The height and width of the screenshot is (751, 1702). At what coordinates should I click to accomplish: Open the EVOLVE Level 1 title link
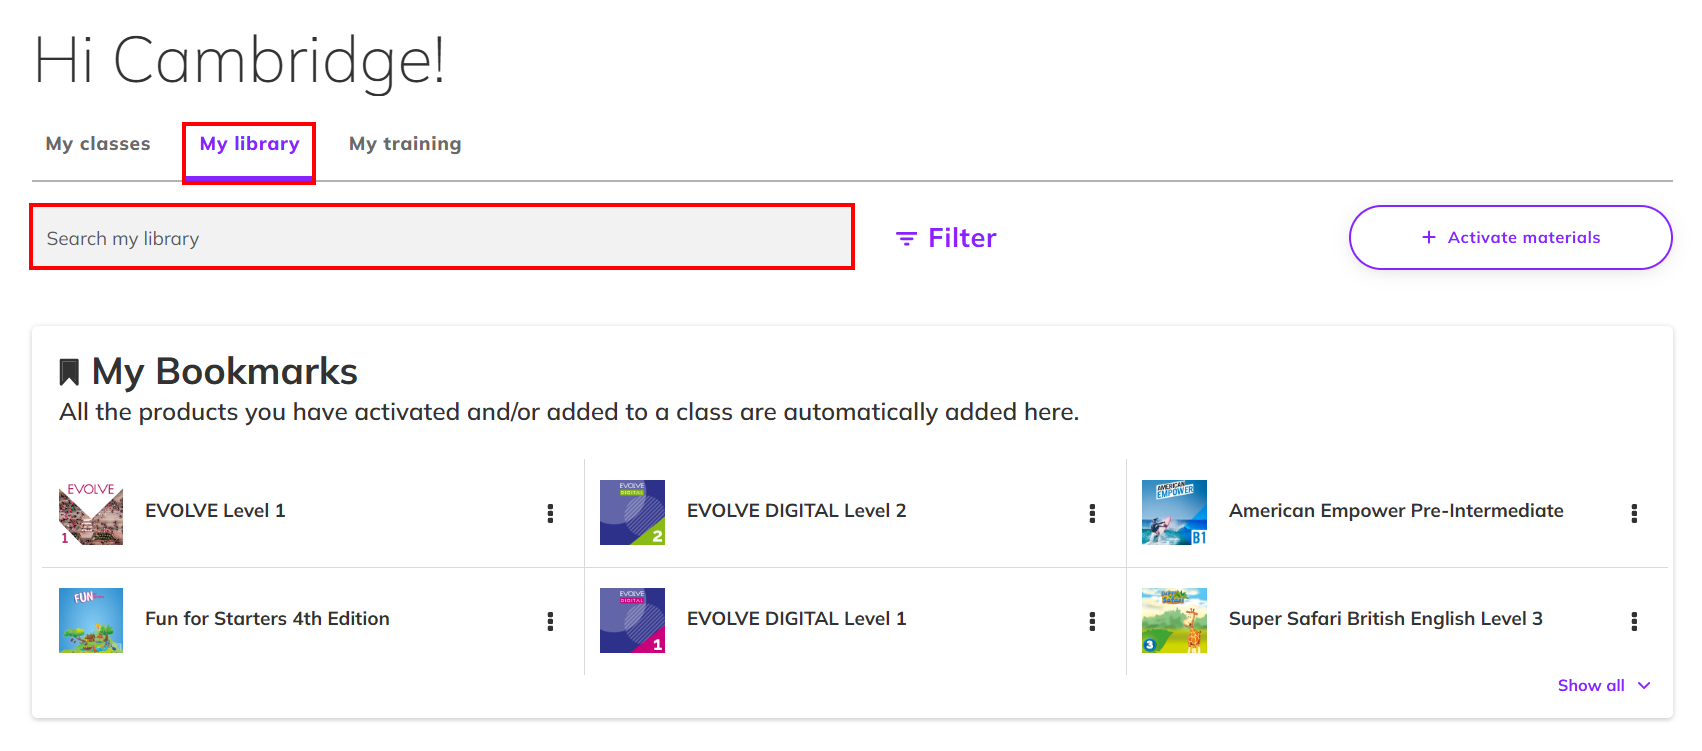[215, 511]
